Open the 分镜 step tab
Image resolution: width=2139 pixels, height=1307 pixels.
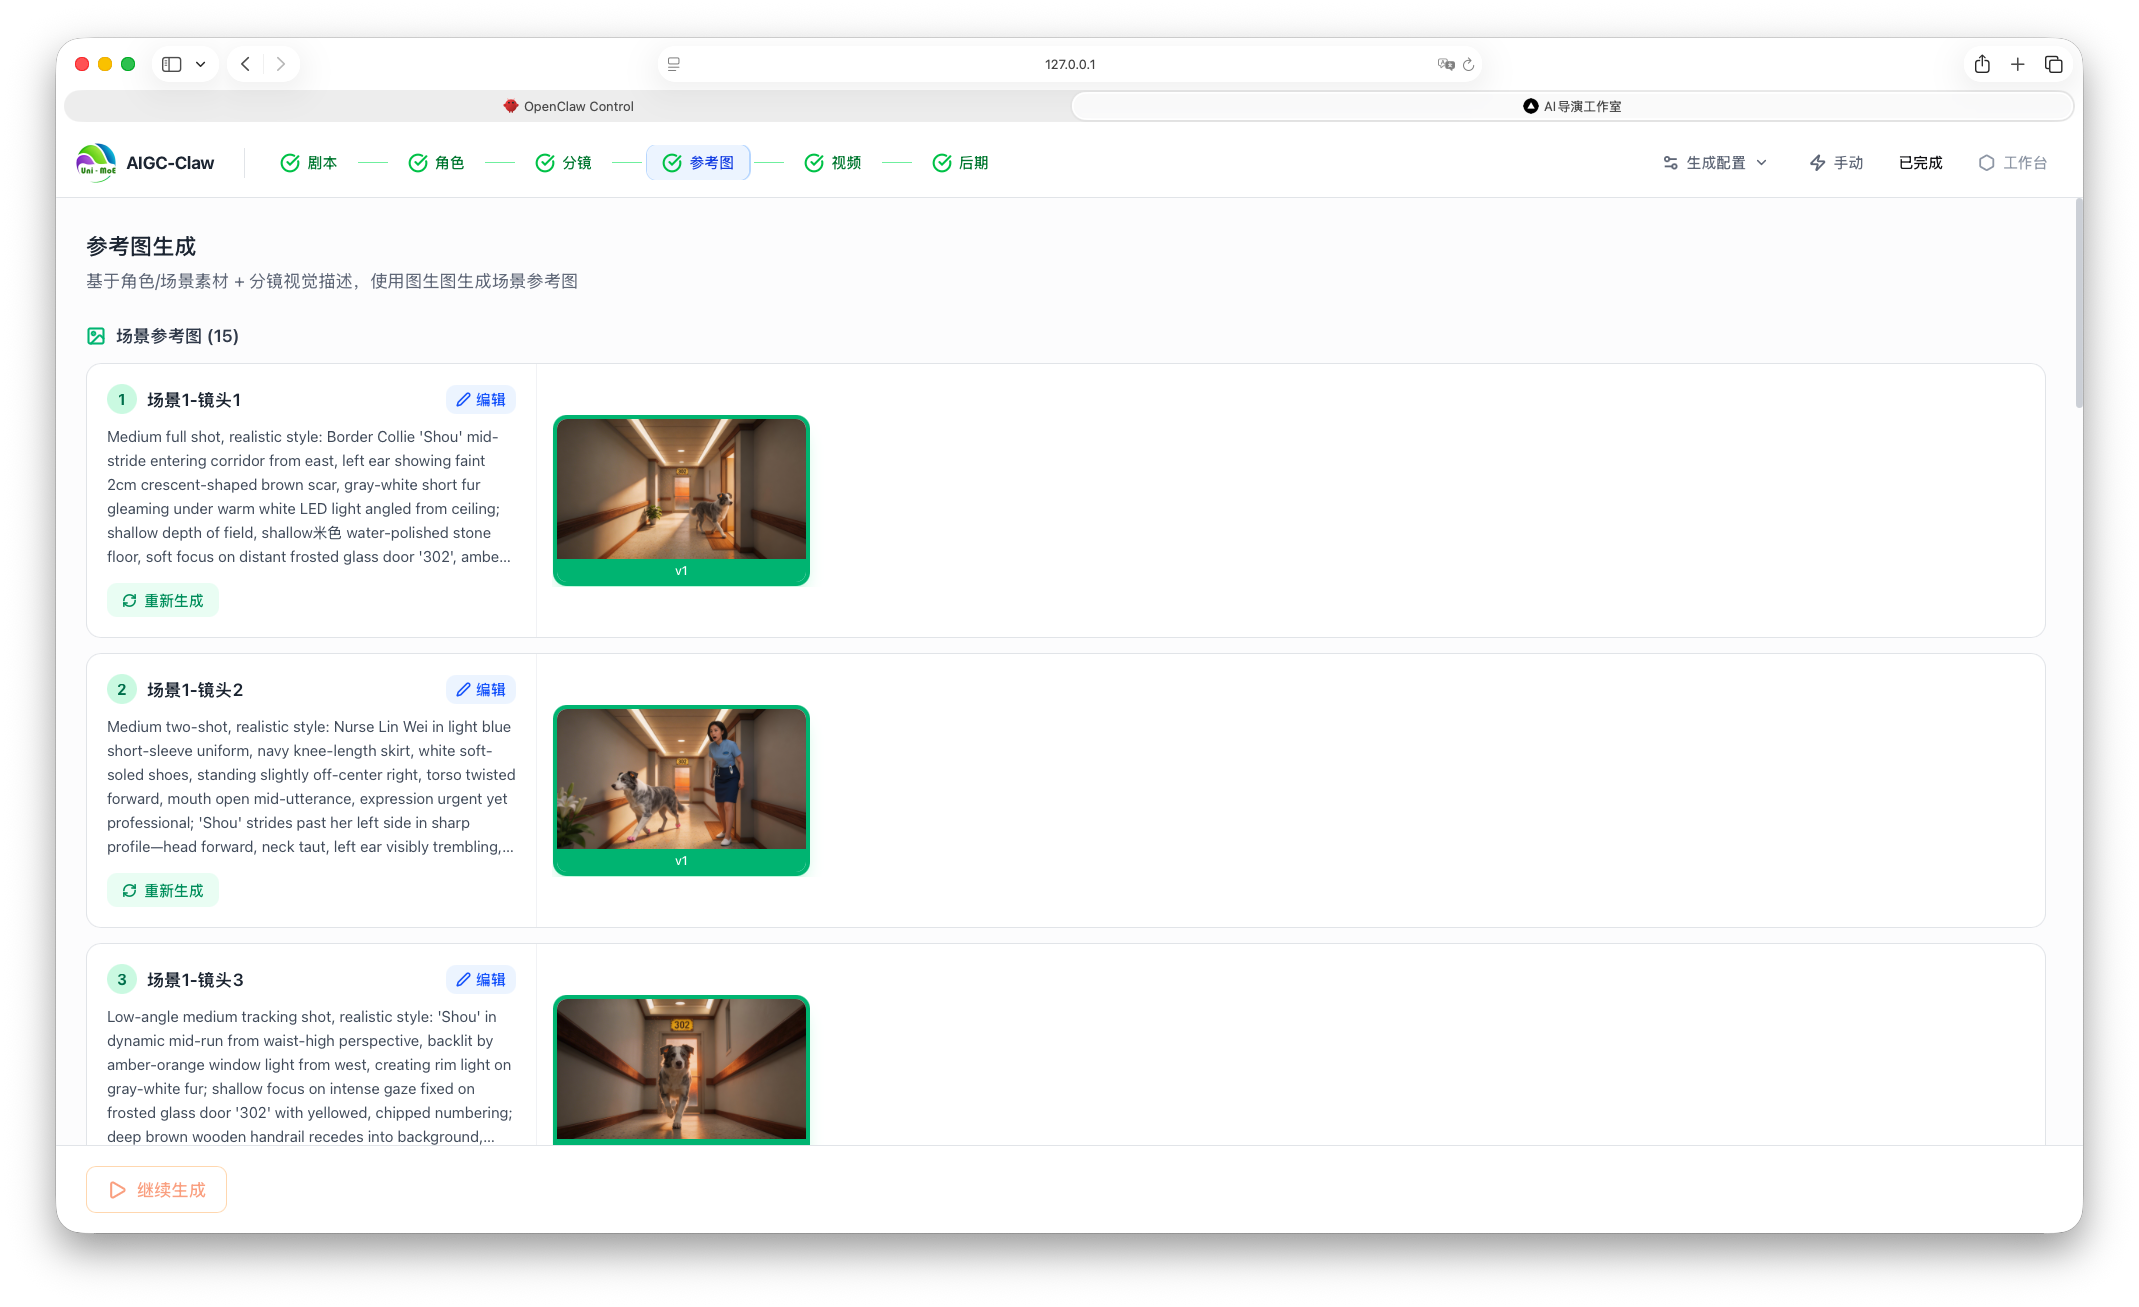(x=564, y=163)
